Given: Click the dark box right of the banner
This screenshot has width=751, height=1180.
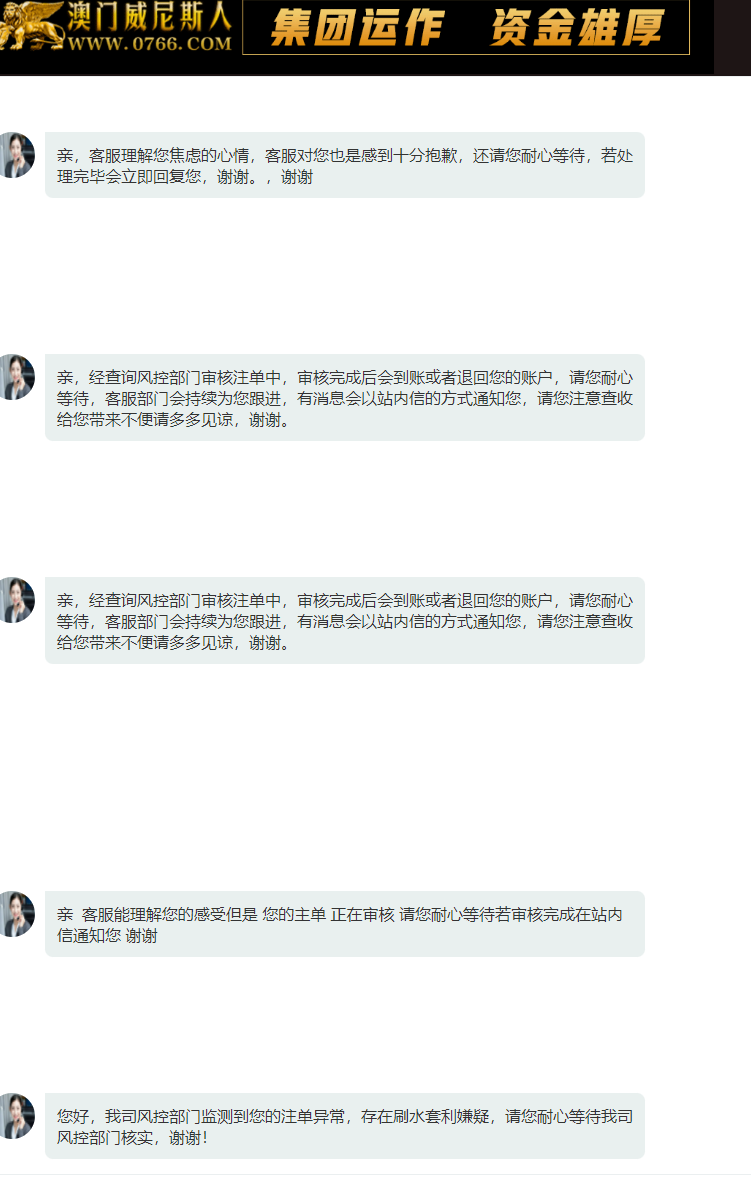Looking at the screenshot, I should coord(732,38).
